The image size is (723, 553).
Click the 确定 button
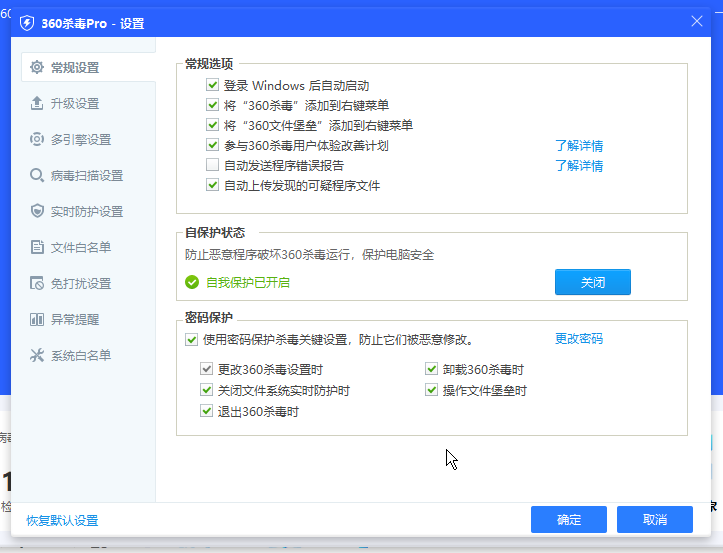[569, 519]
